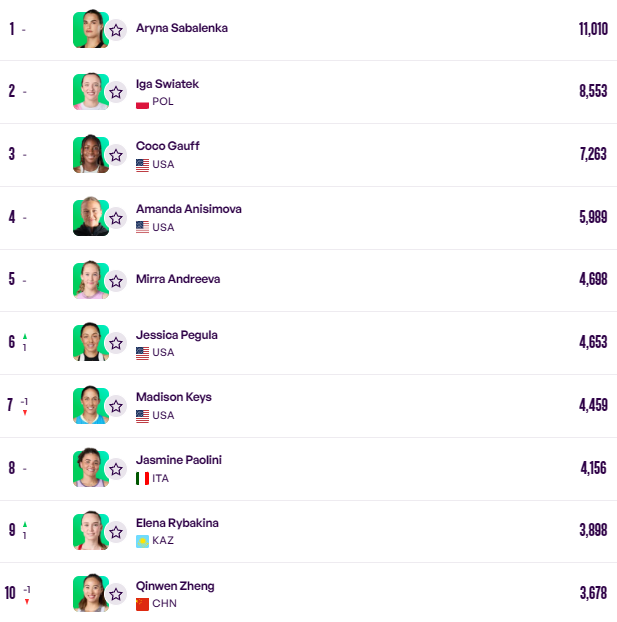Click the favorite star for Amanda Anisimova
617x622 pixels.
click(x=116, y=218)
